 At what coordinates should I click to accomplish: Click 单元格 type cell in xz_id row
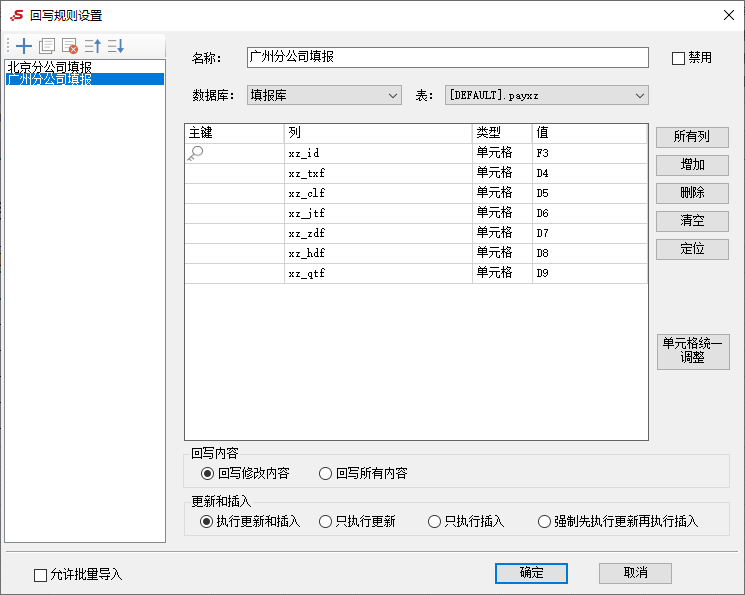[502, 154]
